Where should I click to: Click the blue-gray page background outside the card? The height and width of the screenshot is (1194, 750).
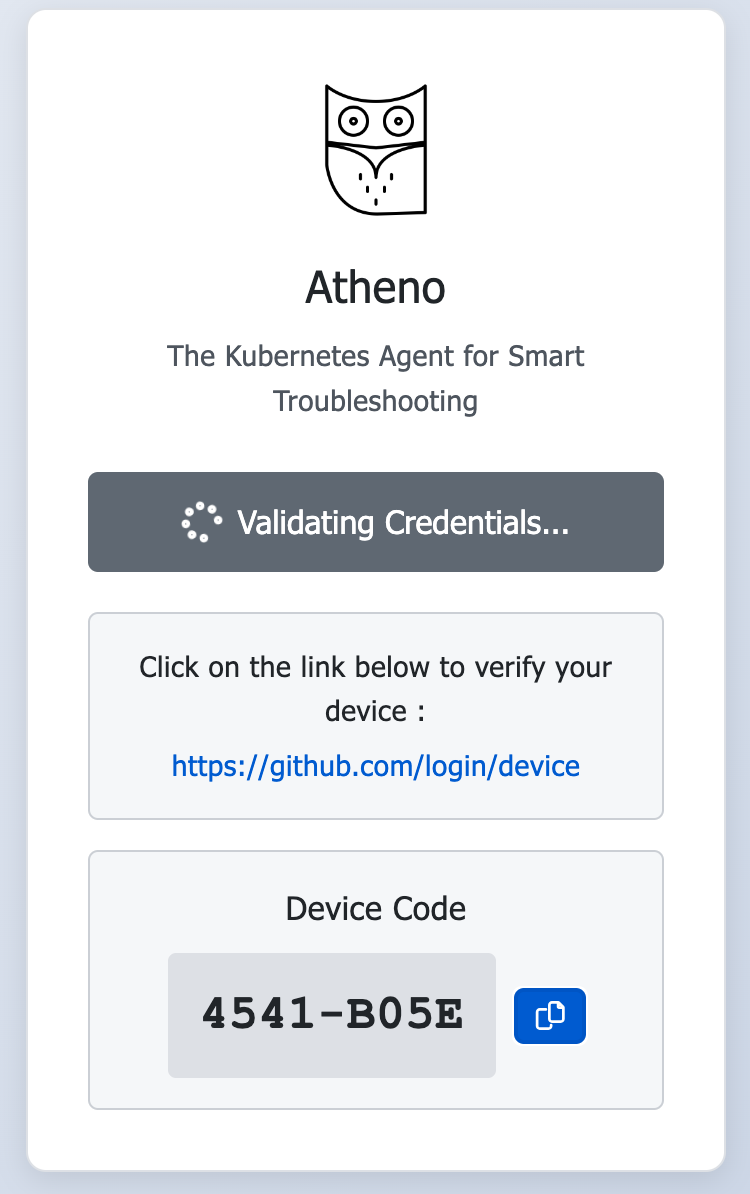[x=737, y=600]
